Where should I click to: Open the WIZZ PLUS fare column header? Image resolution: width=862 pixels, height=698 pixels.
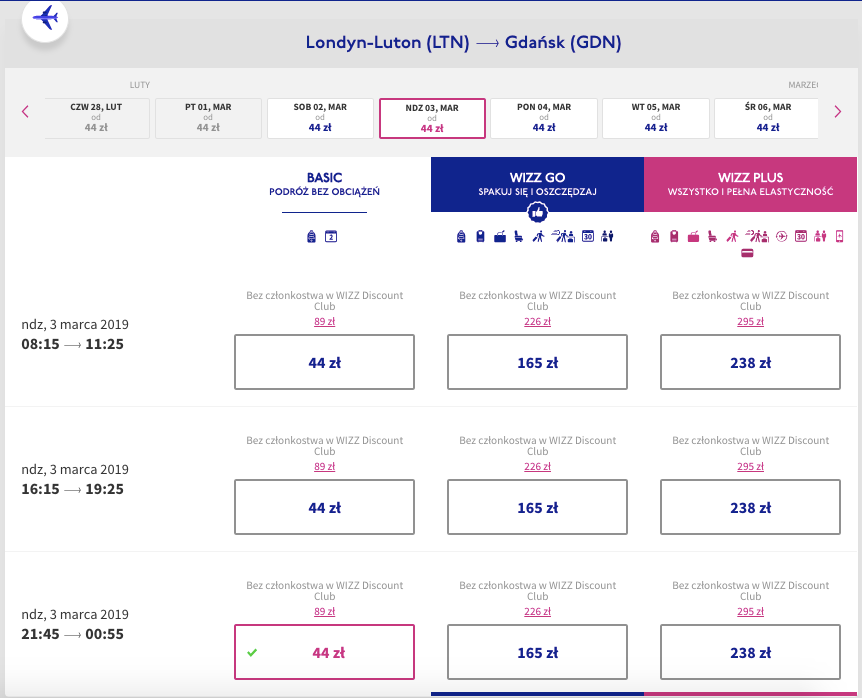click(750, 184)
